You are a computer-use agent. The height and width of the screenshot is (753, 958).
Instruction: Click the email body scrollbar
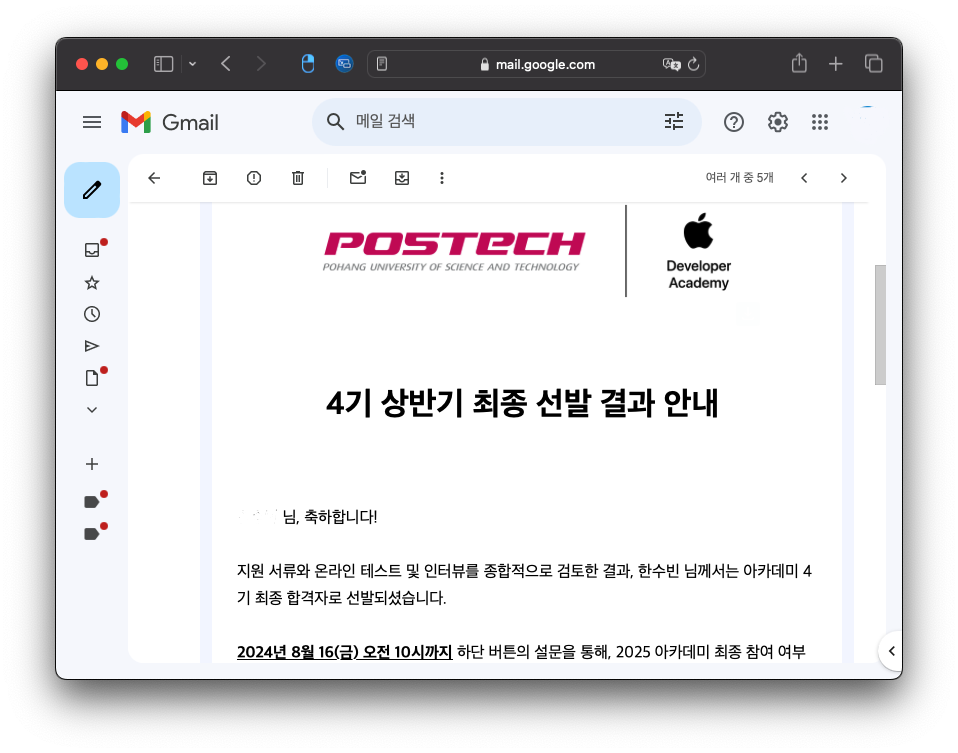click(880, 325)
